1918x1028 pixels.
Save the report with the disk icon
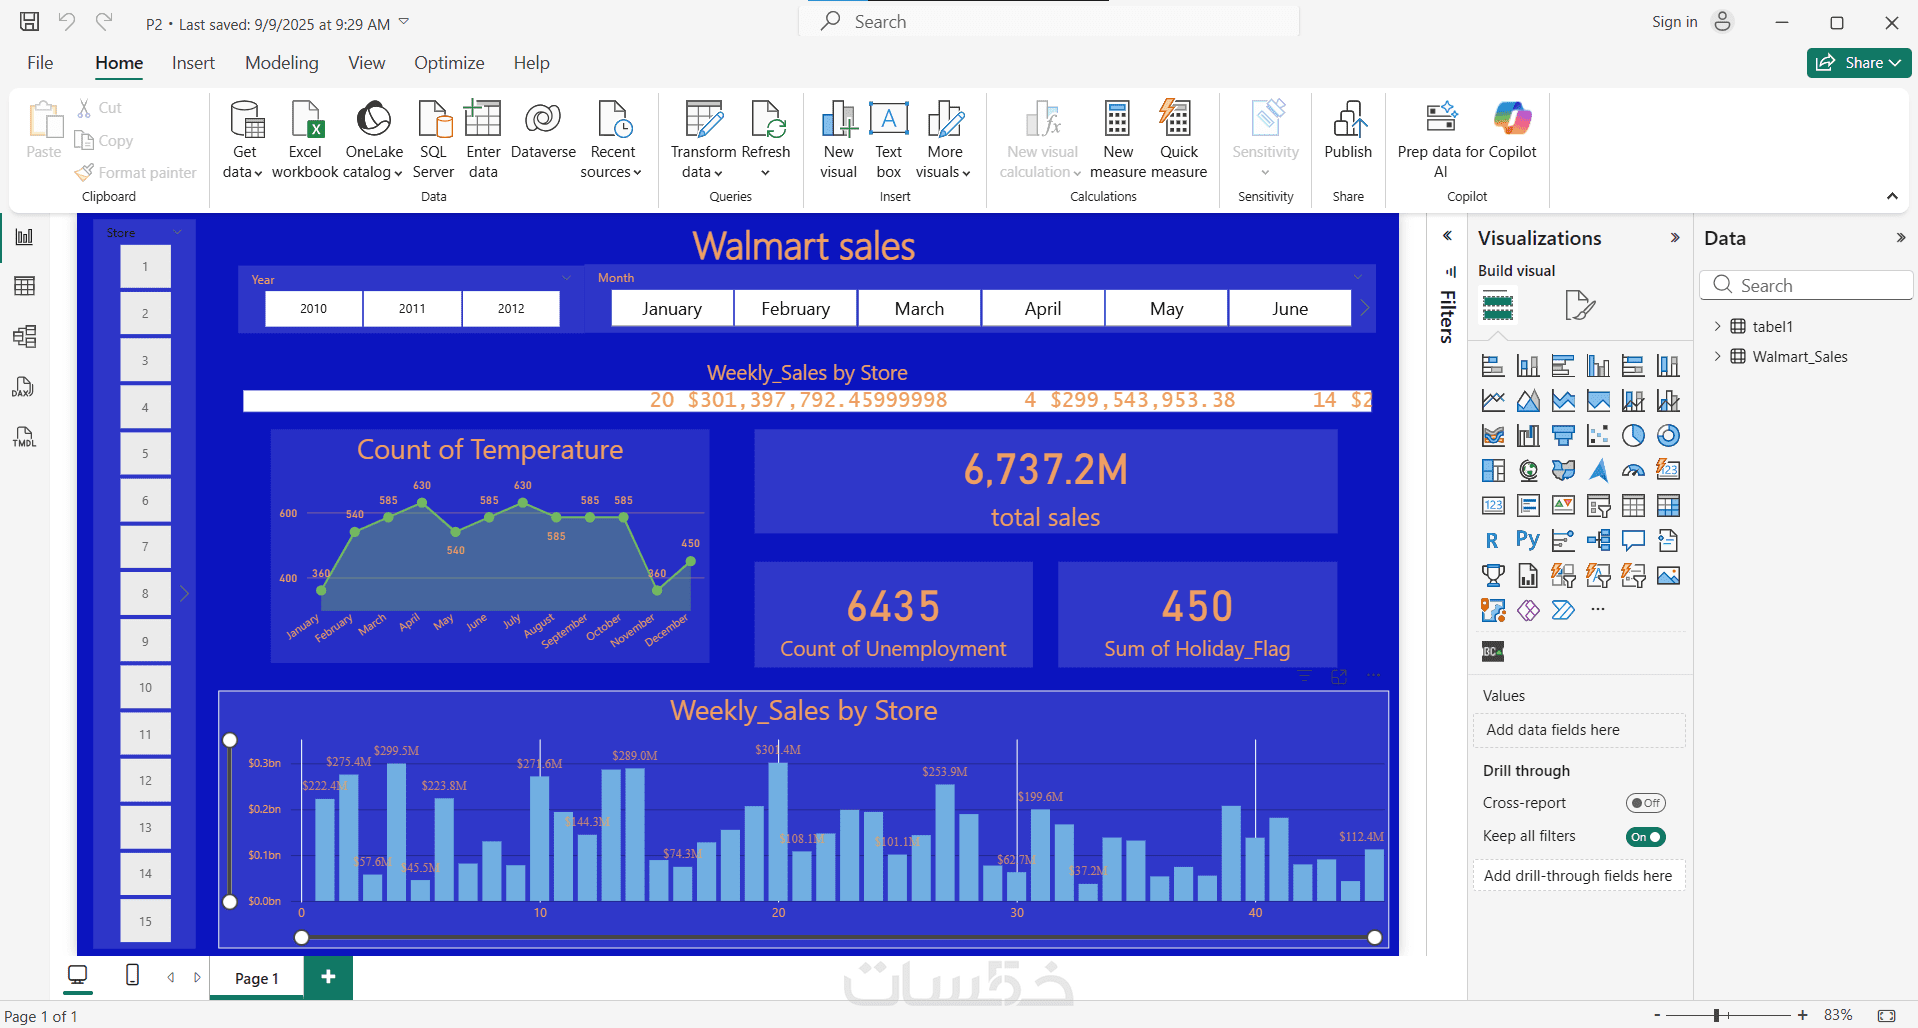tap(30, 22)
